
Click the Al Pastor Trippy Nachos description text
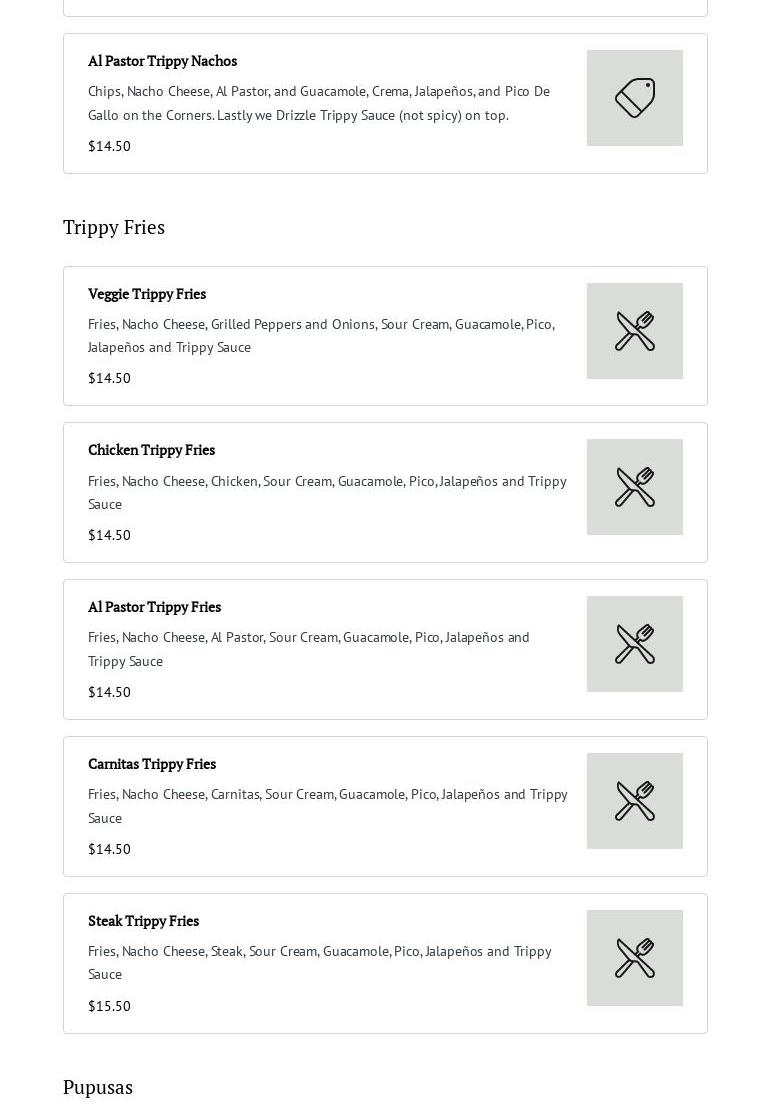coord(318,103)
